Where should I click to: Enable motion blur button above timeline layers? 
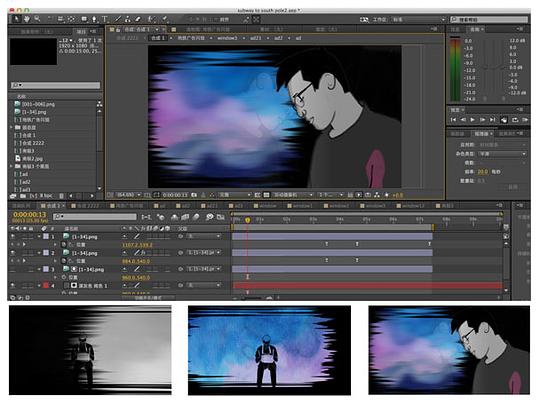pyautogui.click(x=196, y=217)
